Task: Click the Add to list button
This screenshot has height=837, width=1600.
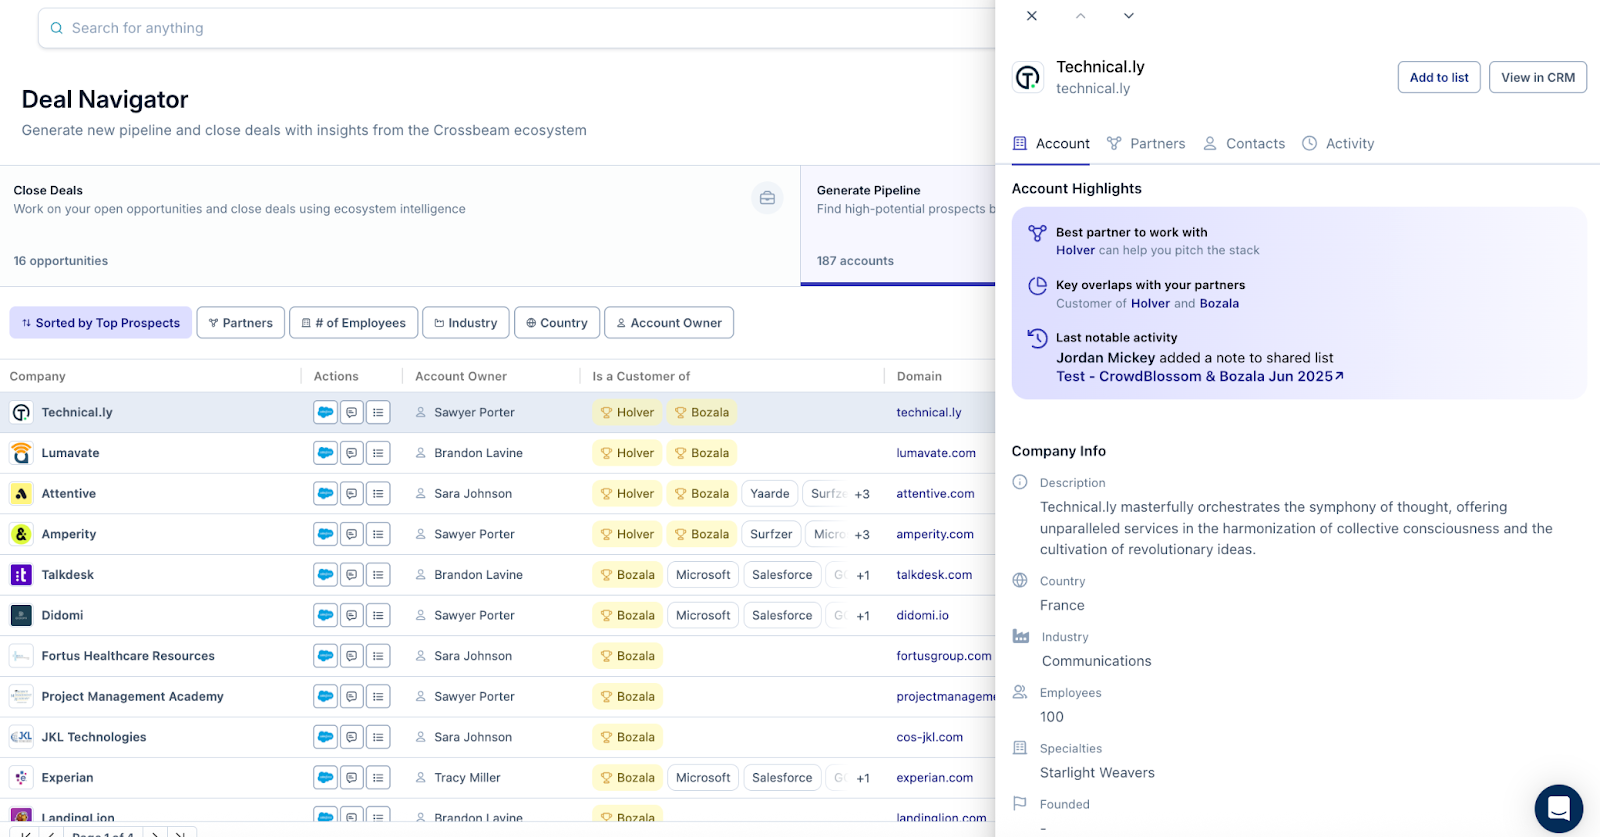Action: 1439,77
